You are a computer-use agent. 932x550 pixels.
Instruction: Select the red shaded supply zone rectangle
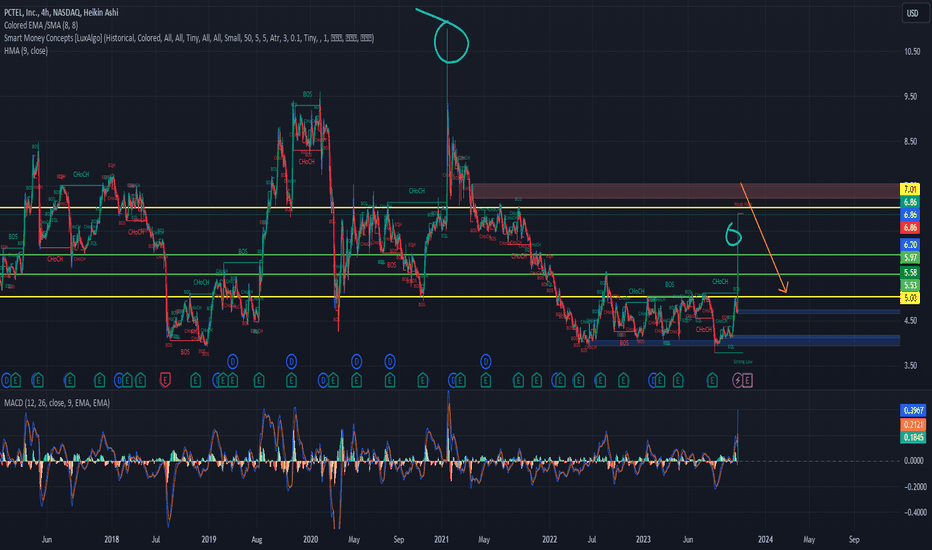[687, 191]
